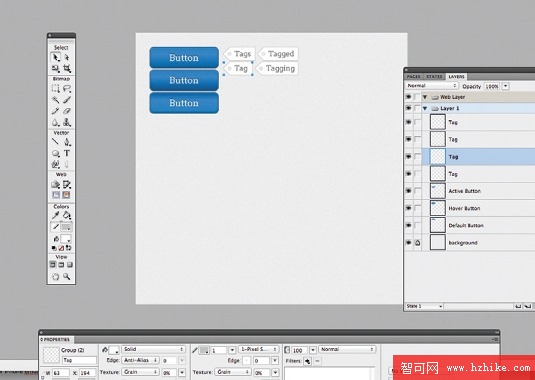Select the Magic Wand tool
Viewport: 535px width, 380px height.
pyautogui.click(x=56, y=100)
